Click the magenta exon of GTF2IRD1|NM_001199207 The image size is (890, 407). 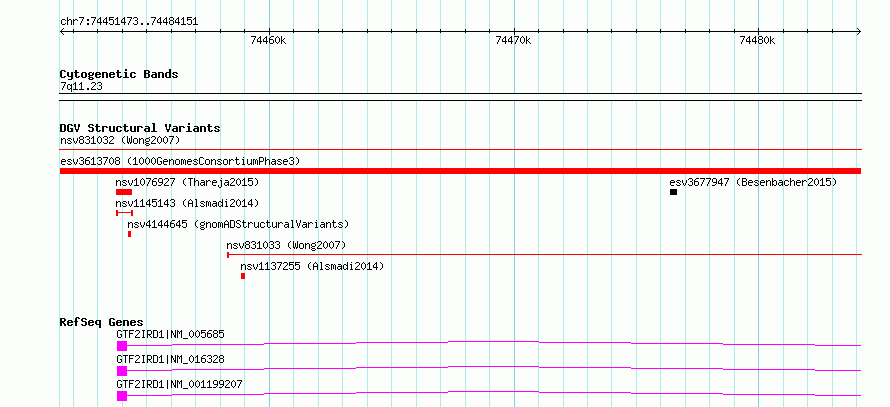click(122, 396)
